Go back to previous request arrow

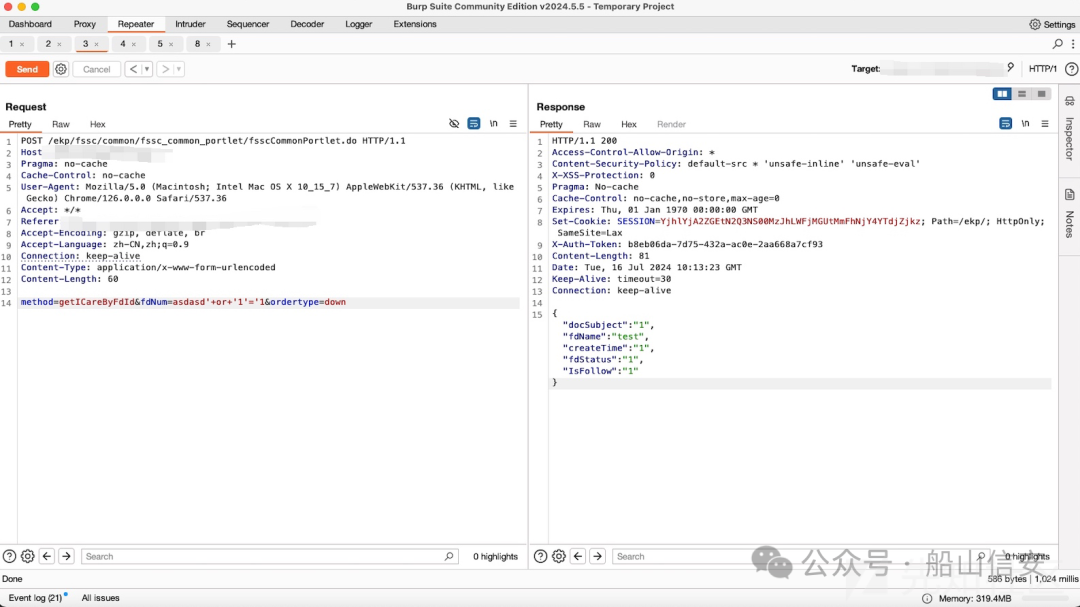134,69
